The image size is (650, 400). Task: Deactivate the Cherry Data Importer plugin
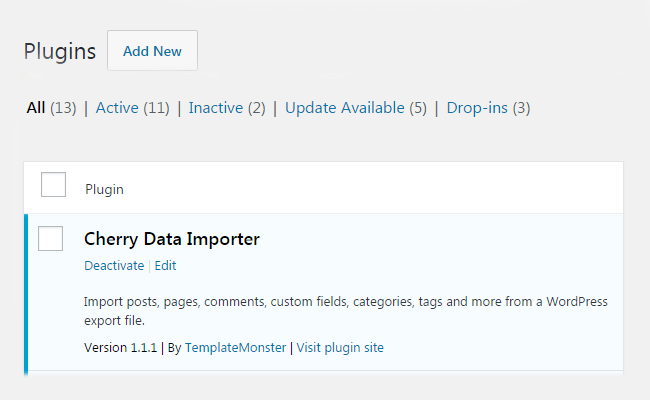pos(114,265)
